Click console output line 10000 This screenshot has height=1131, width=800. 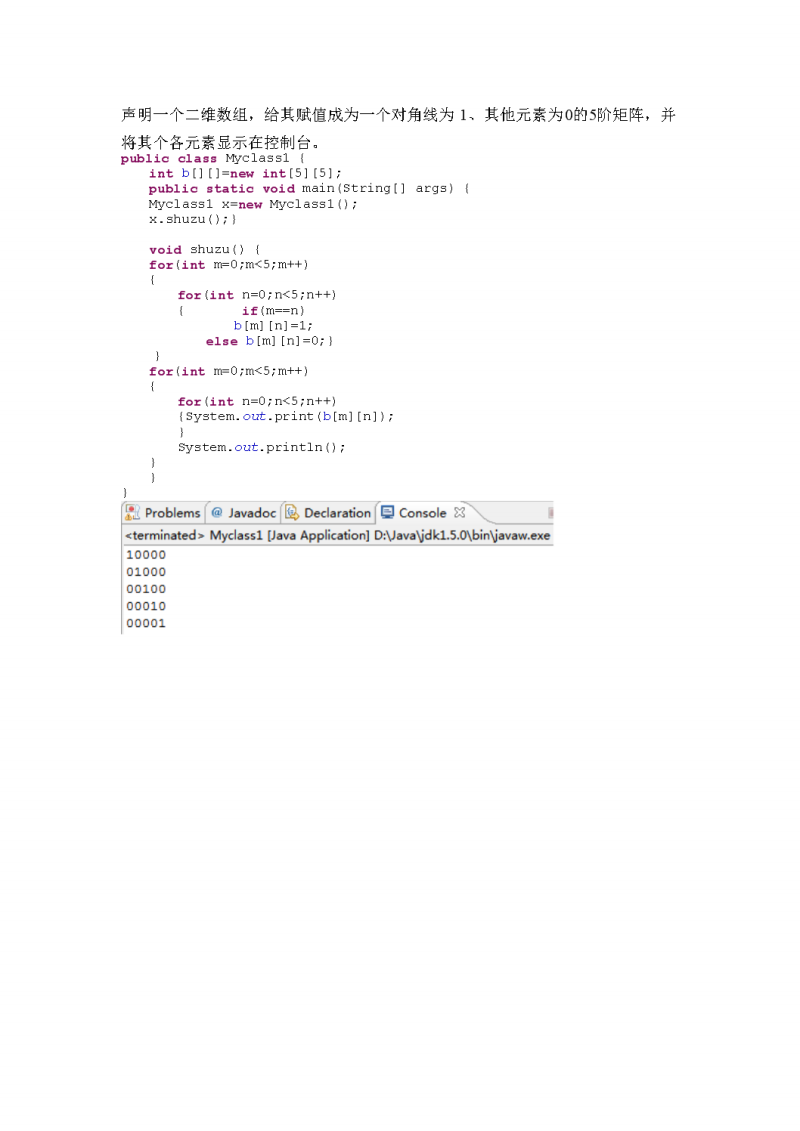coord(146,555)
